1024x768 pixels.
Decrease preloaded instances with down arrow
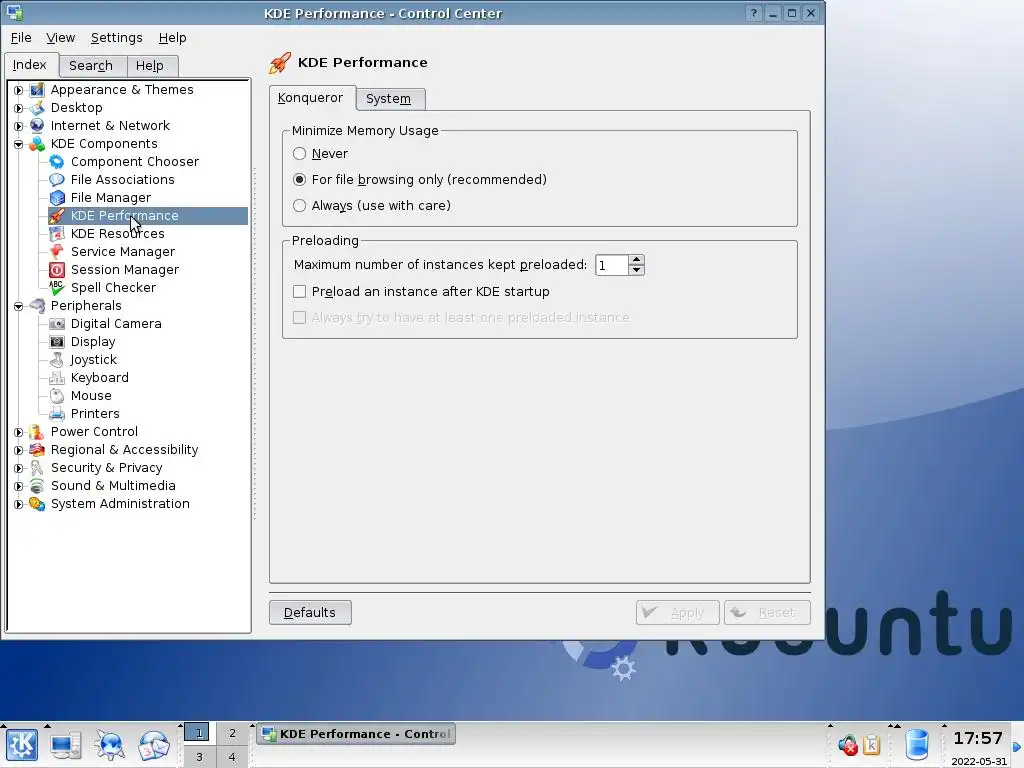pos(636,270)
